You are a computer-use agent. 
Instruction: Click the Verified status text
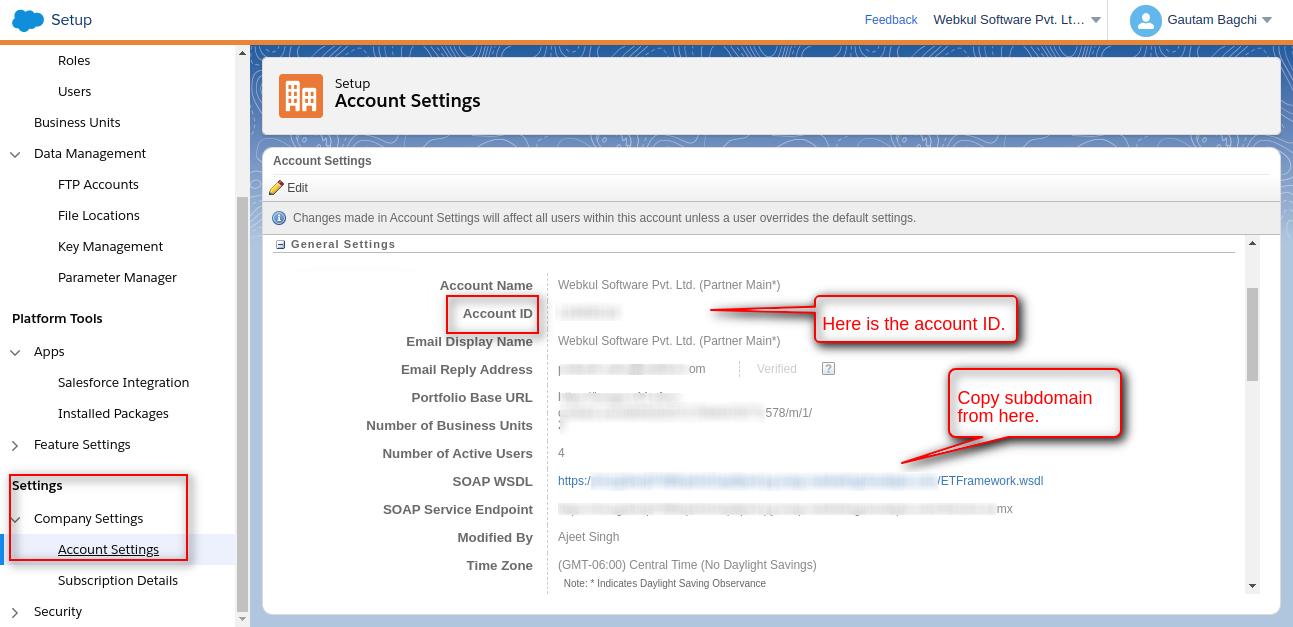pyautogui.click(x=776, y=369)
